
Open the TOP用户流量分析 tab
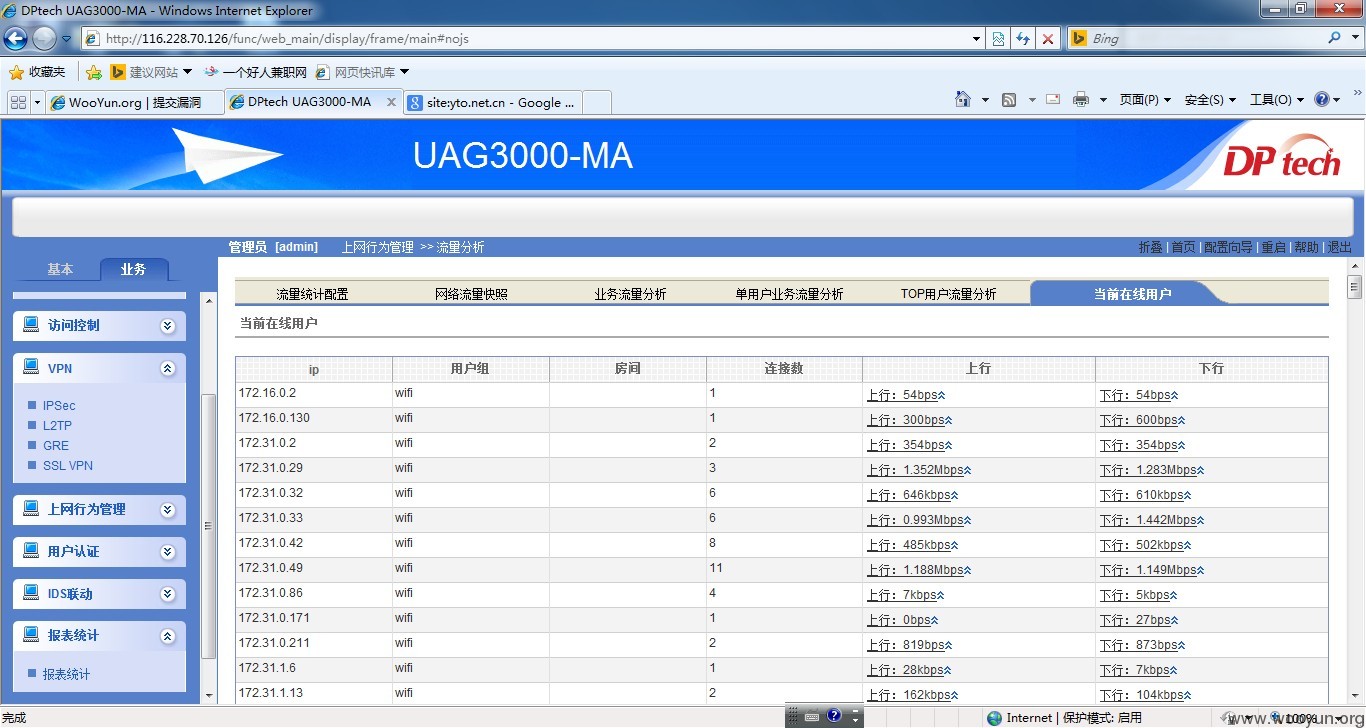948,294
